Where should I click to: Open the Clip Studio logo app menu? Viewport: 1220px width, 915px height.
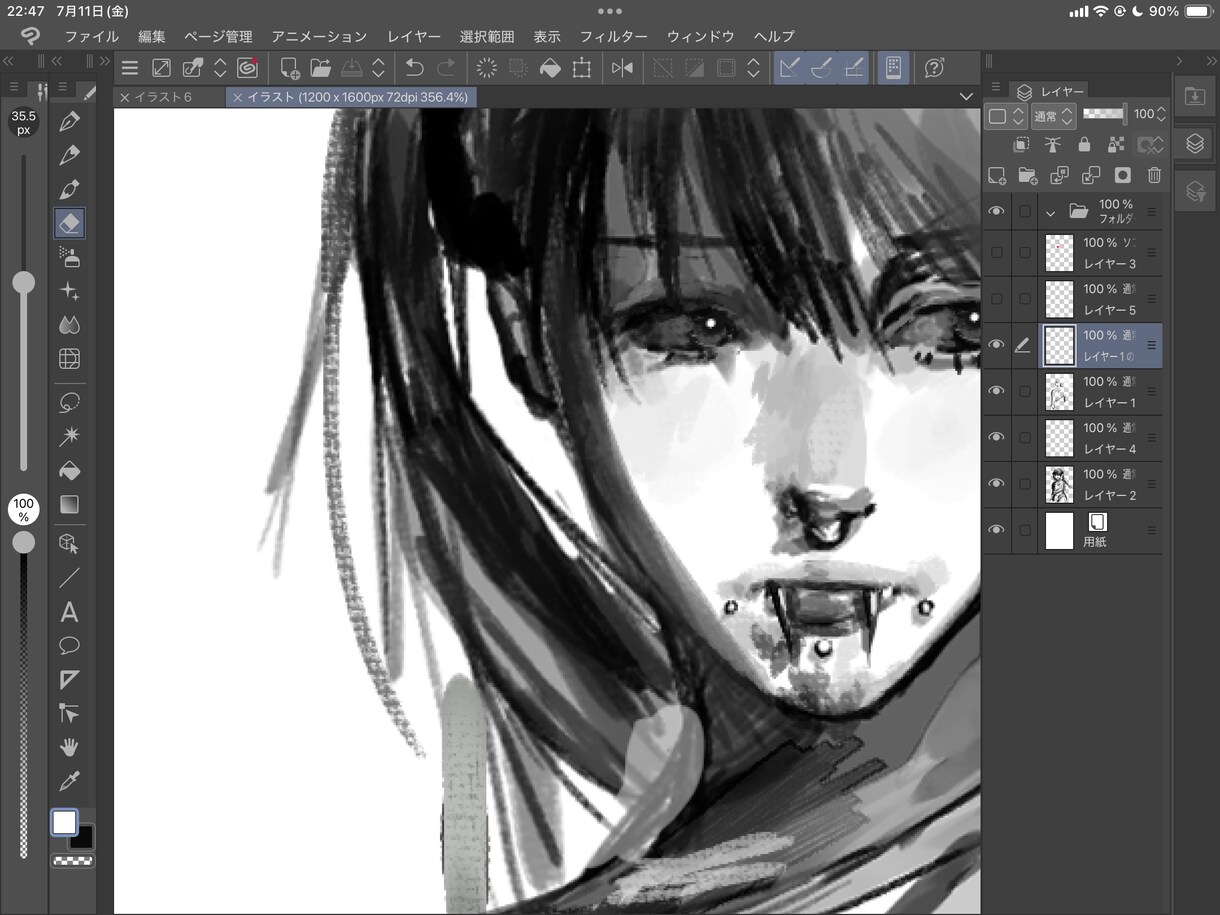32,36
